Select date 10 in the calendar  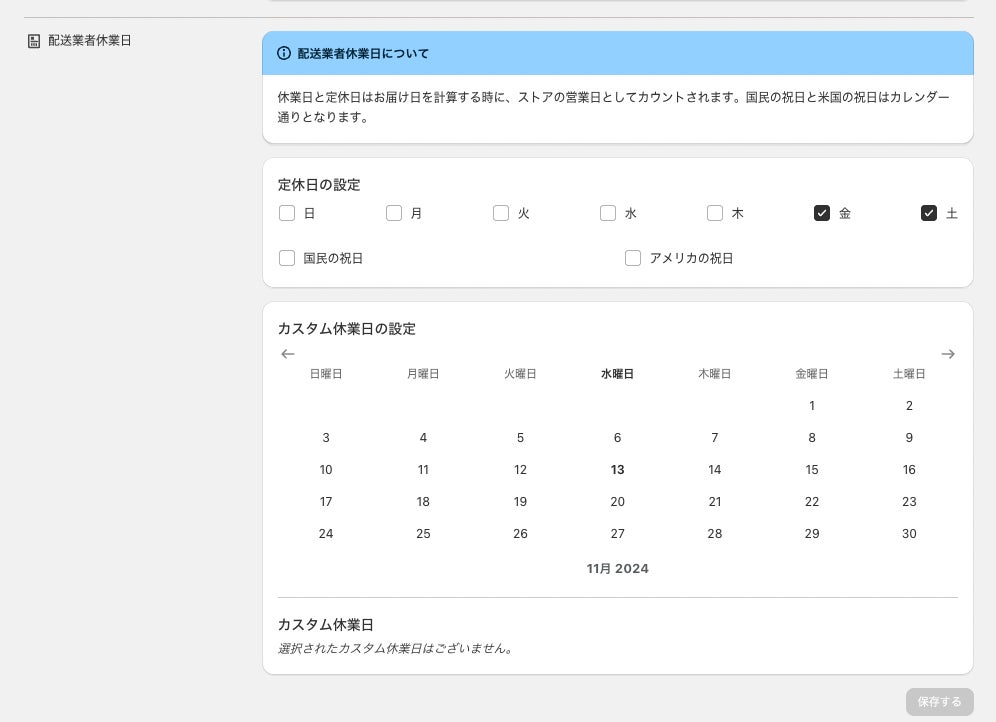(326, 470)
